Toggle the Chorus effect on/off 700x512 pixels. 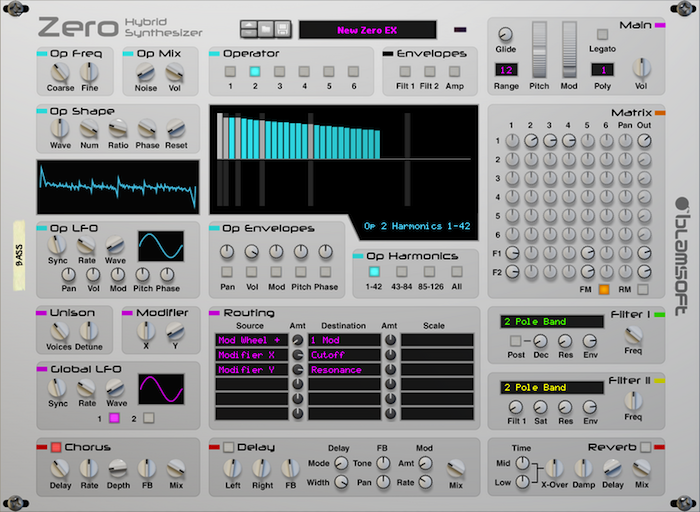[56, 447]
